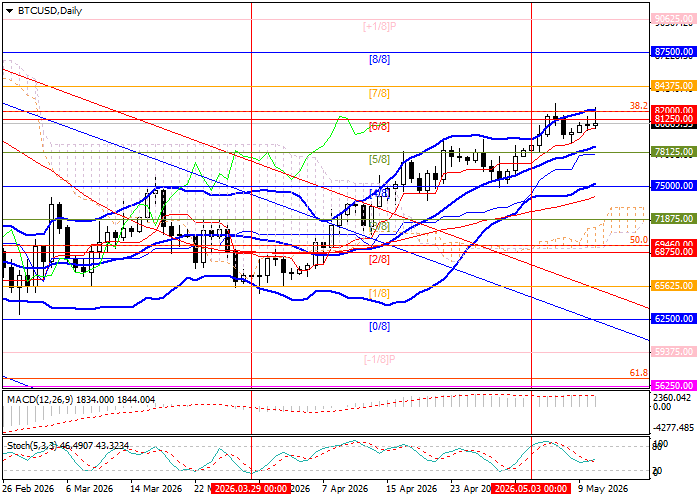Viewport: 700px width, 500px height.
Task: Select the 2026.03.29 00:00 date marker
Action: pyautogui.click(x=250, y=488)
